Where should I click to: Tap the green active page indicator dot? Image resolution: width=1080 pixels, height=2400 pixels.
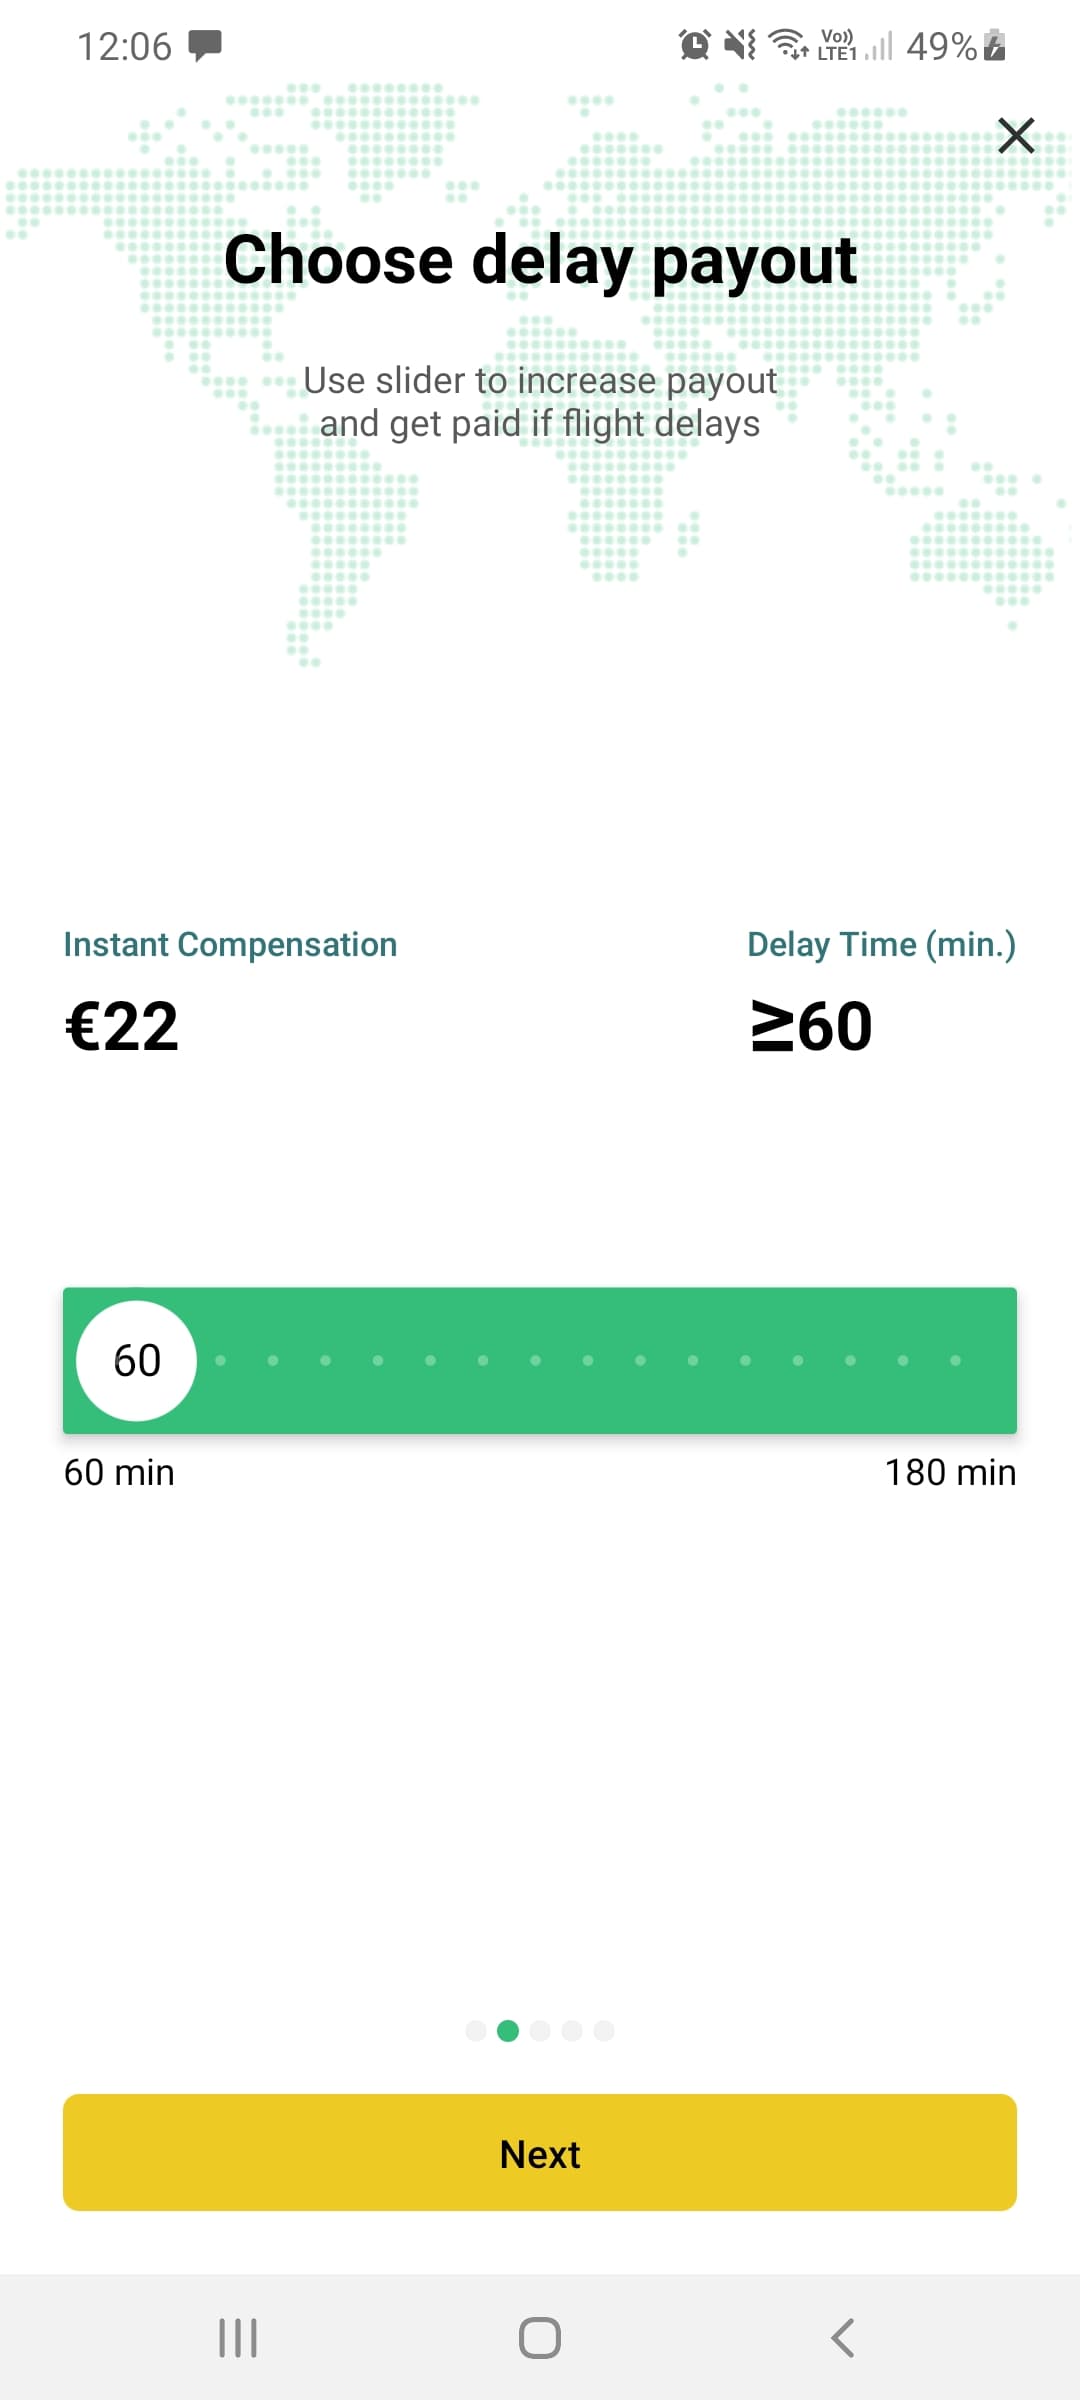(x=508, y=2030)
